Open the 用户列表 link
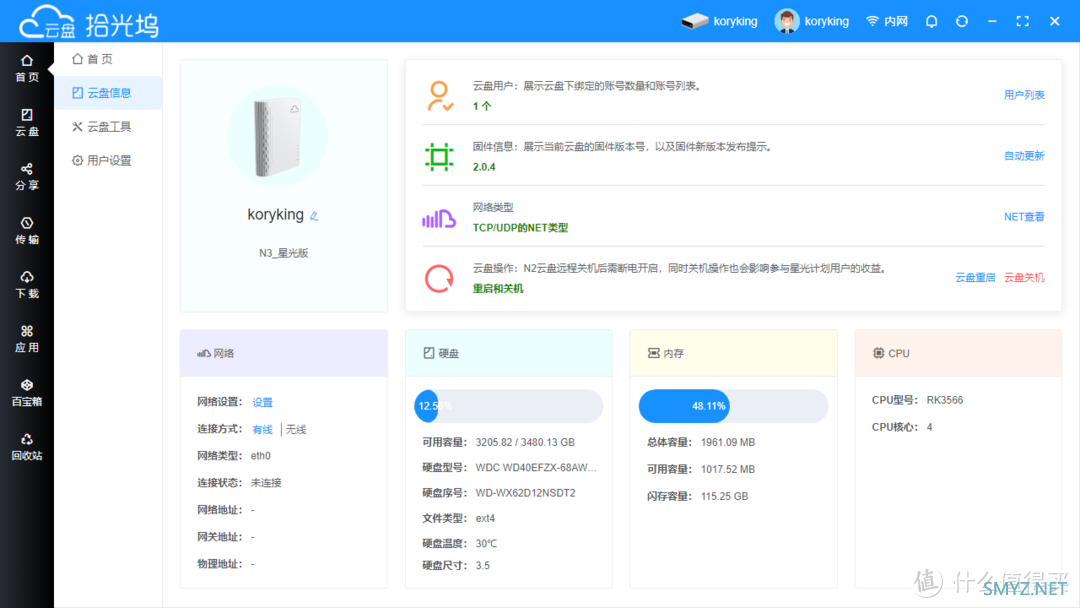This screenshot has width=1080, height=608. pyautogui.click(x=1024, y=95)
